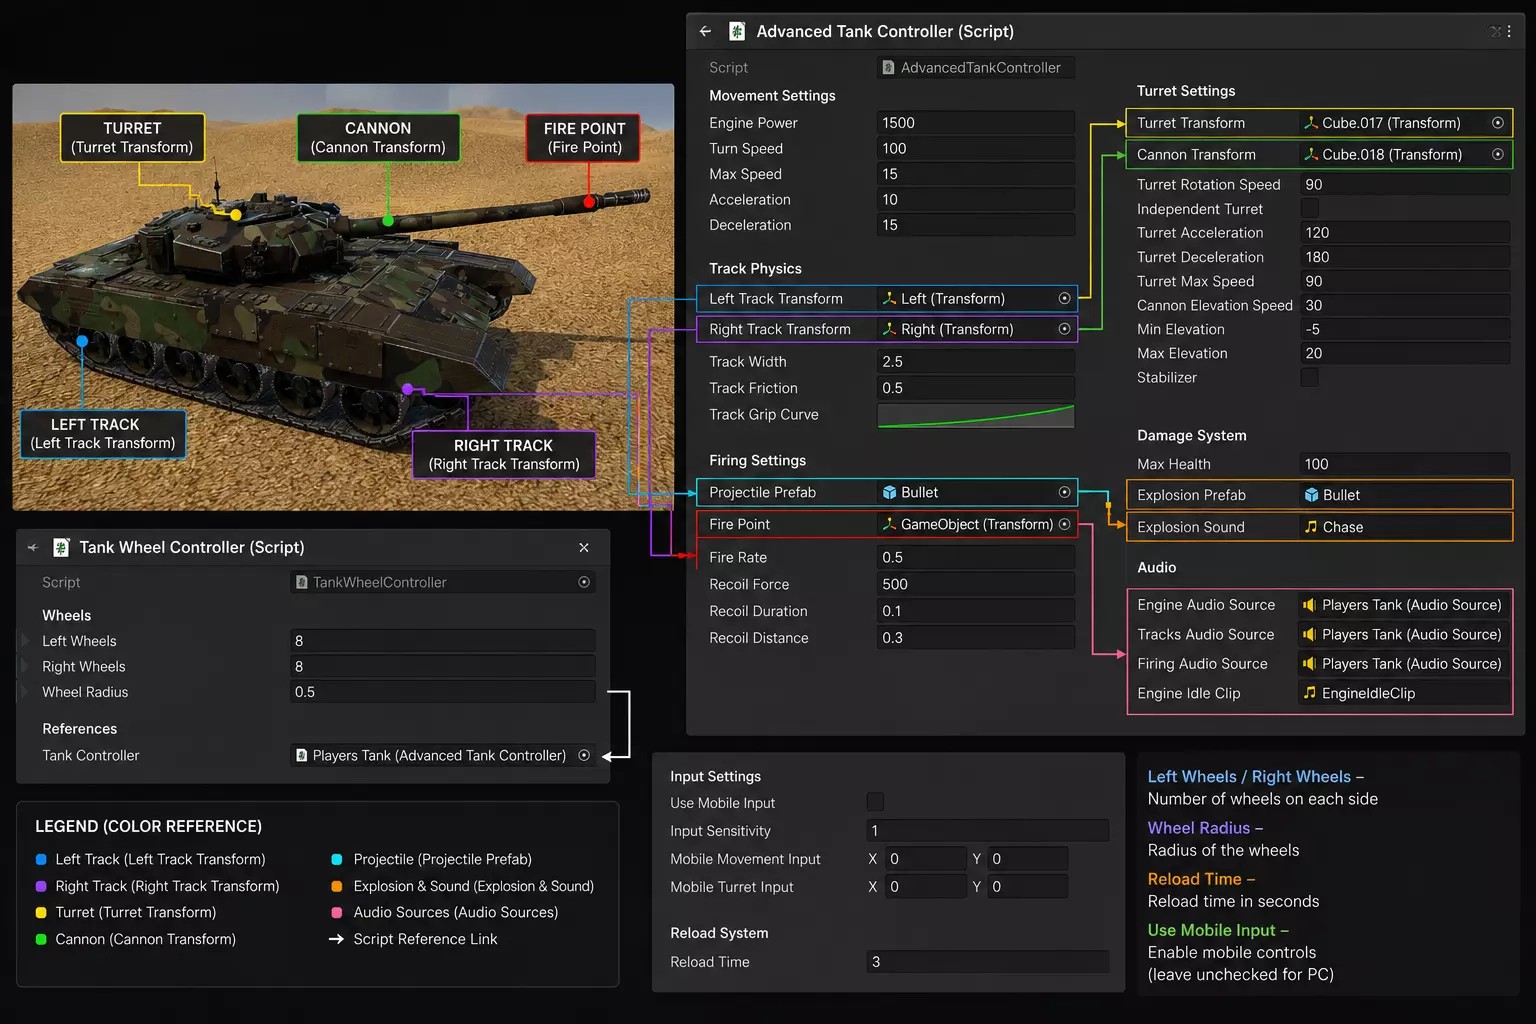
Task: Click object picker for TankWheelController script
Action: [x=584, y=582]
